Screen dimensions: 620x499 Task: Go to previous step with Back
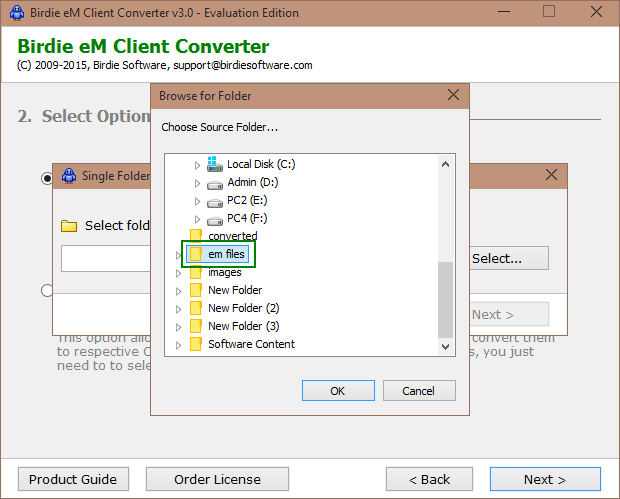coord(429,479)
